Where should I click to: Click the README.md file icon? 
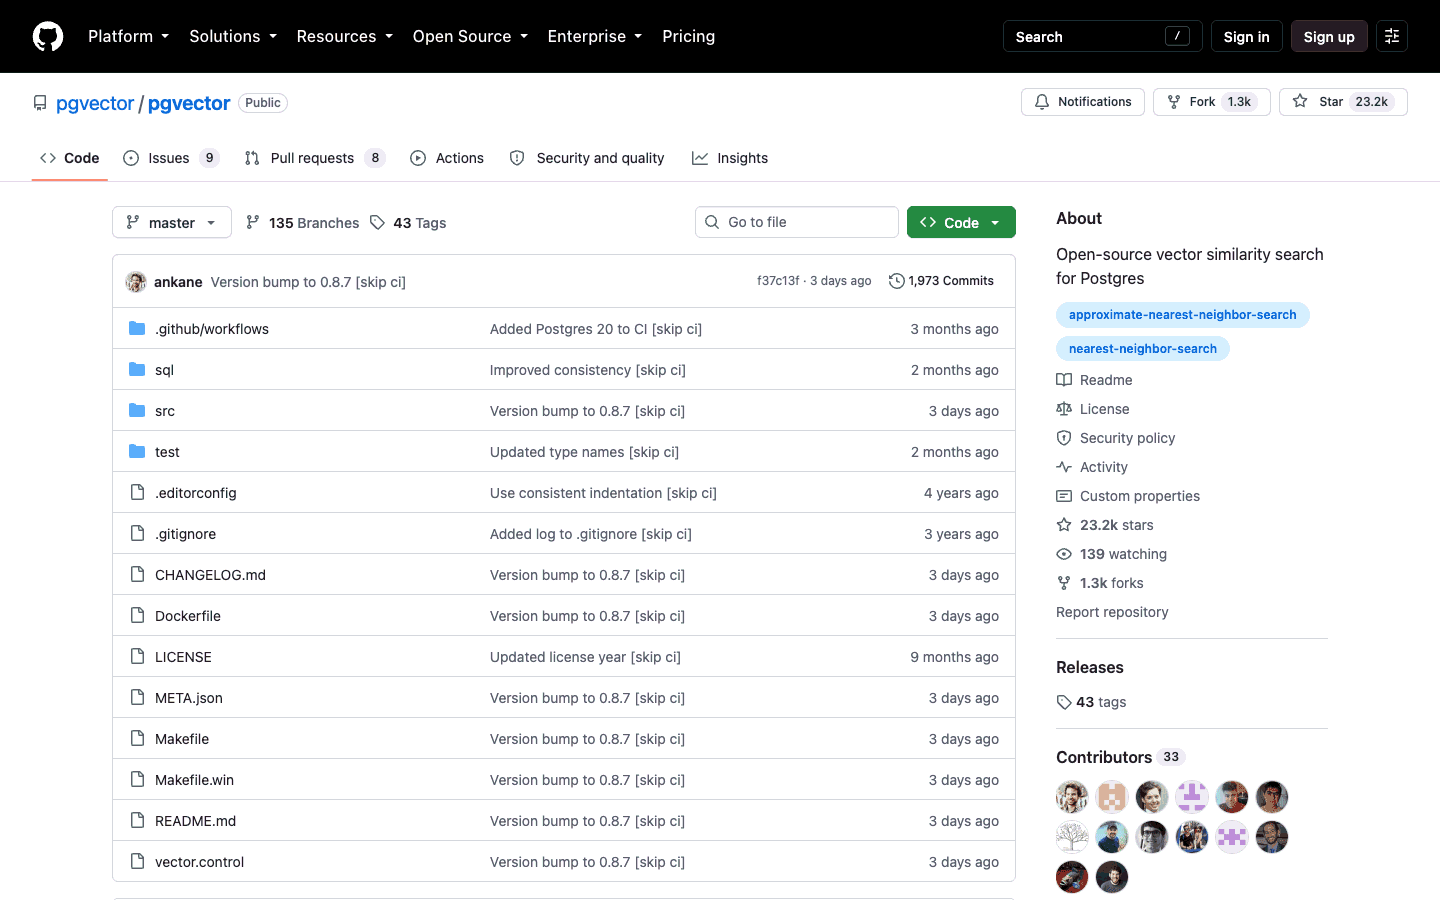point(137,821)
